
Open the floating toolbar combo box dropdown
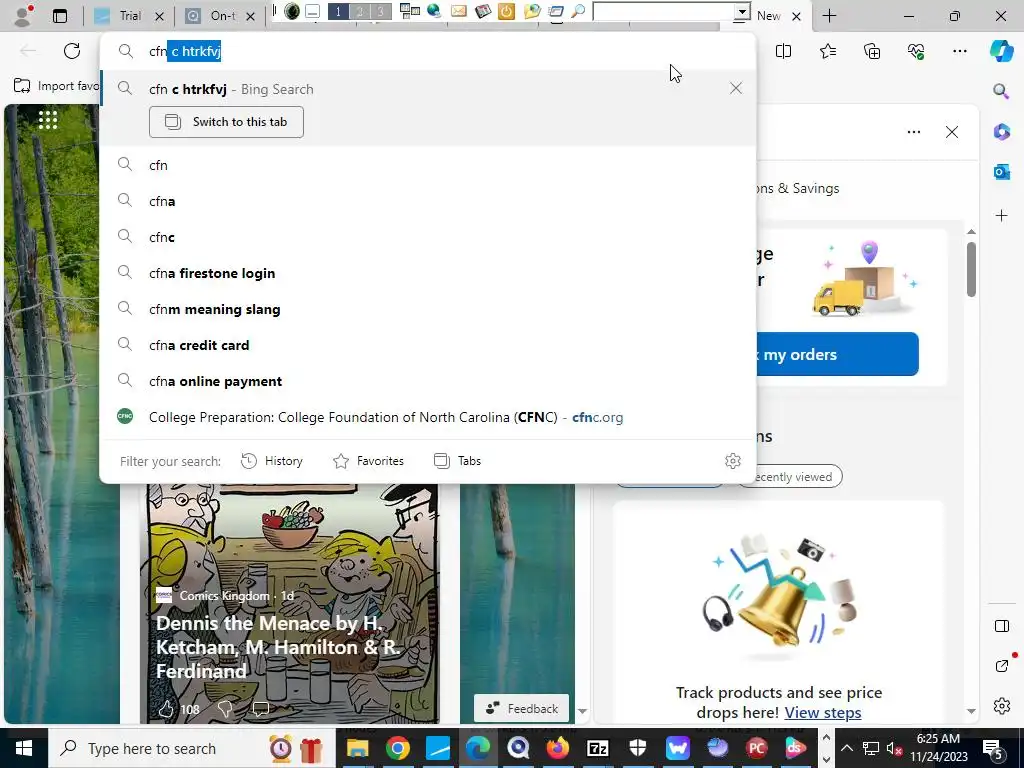tap(742, 12)
